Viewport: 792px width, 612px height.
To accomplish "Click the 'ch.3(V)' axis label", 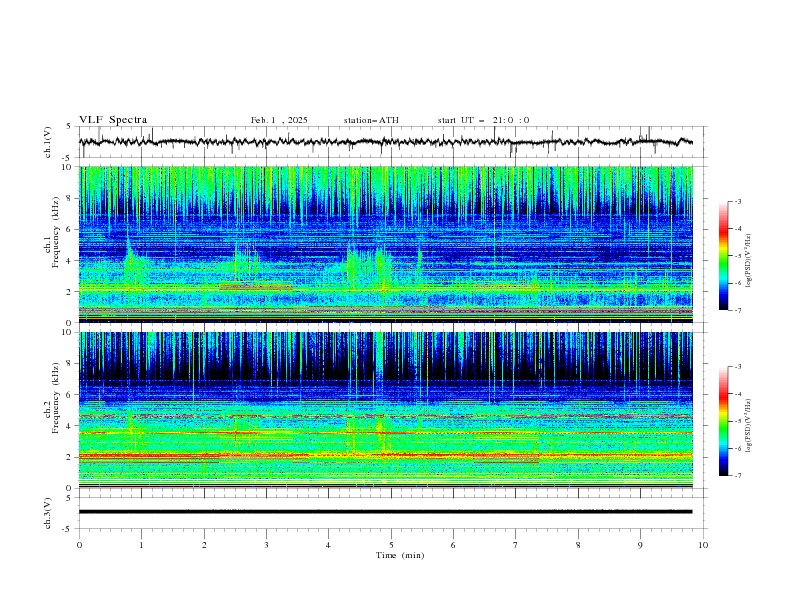I will tap(48, 513).
